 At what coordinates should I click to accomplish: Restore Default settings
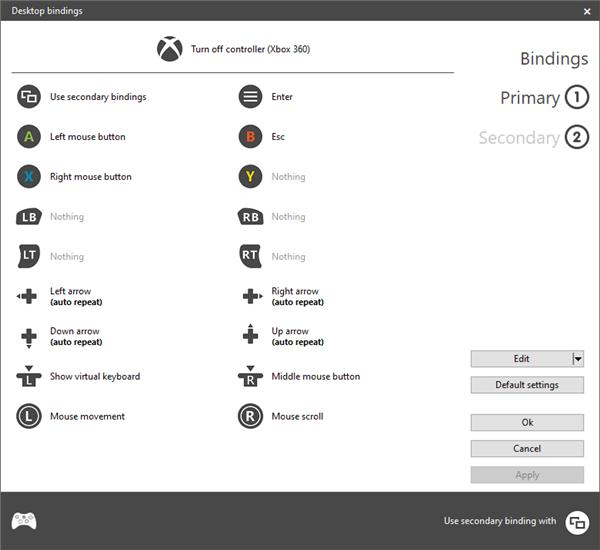[x=527, y=385]
